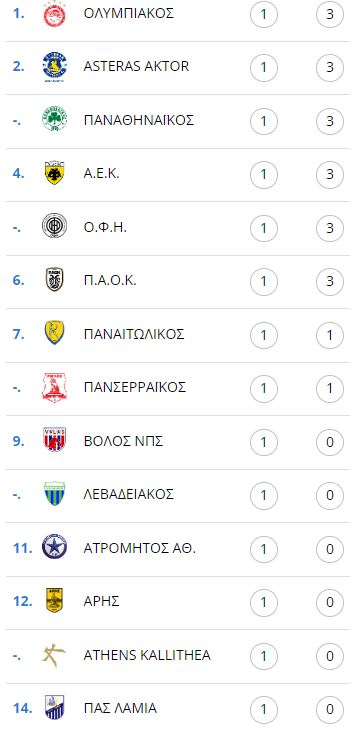The height and width of the screenshot is (730, 360).
Task: Click the points circle for Π.Α.Ο.Κ.
Action: coord(330,282)
